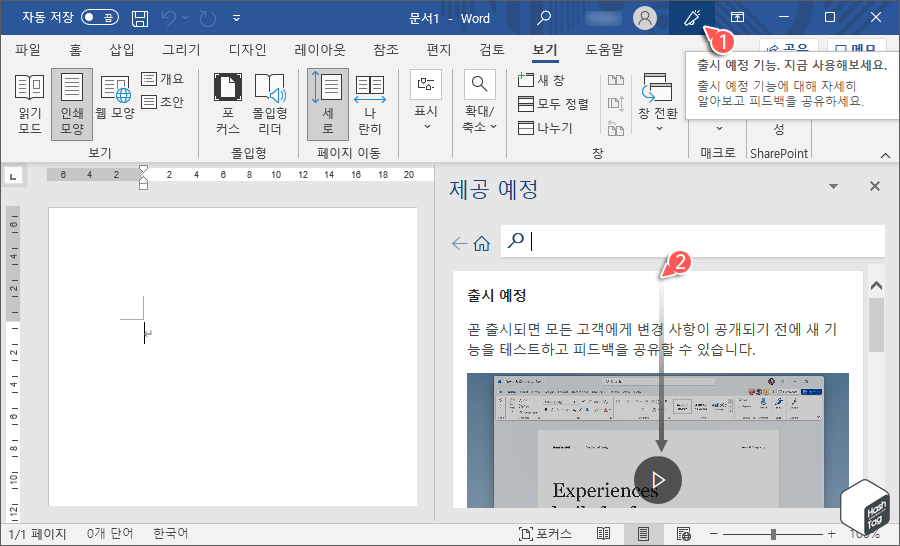Switch to 초안 (Draft) view

pyautogui.click(x=163, y=102)
